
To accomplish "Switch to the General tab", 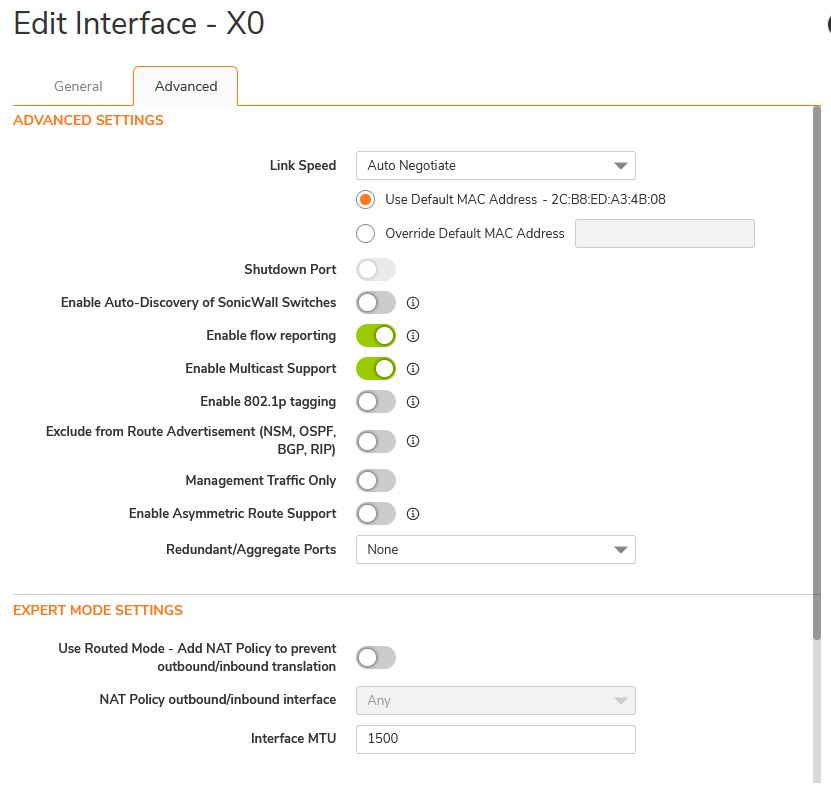I will (x=78, y=87).
